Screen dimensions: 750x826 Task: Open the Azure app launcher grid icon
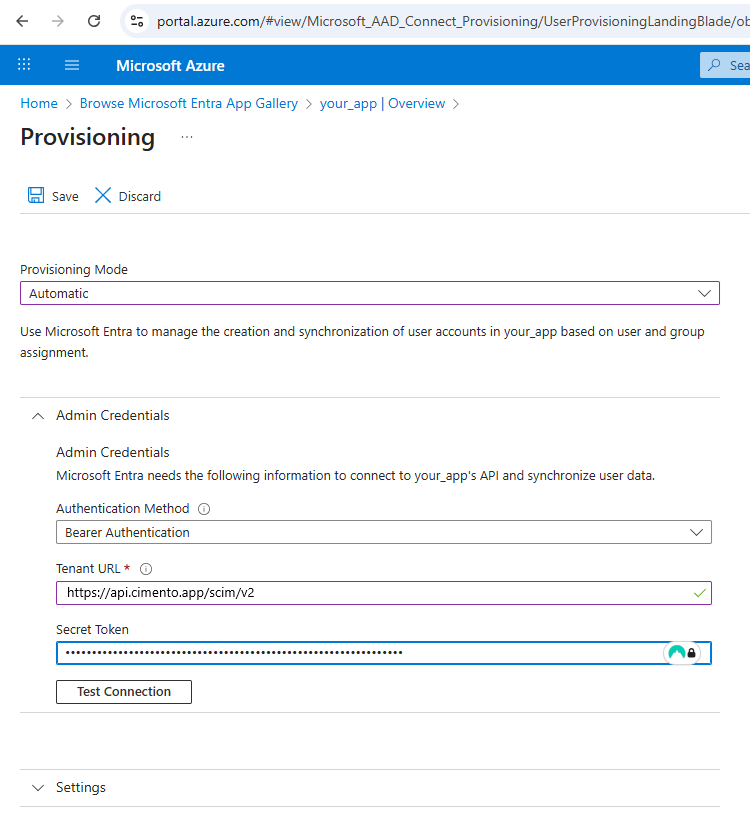click(24, 64)
